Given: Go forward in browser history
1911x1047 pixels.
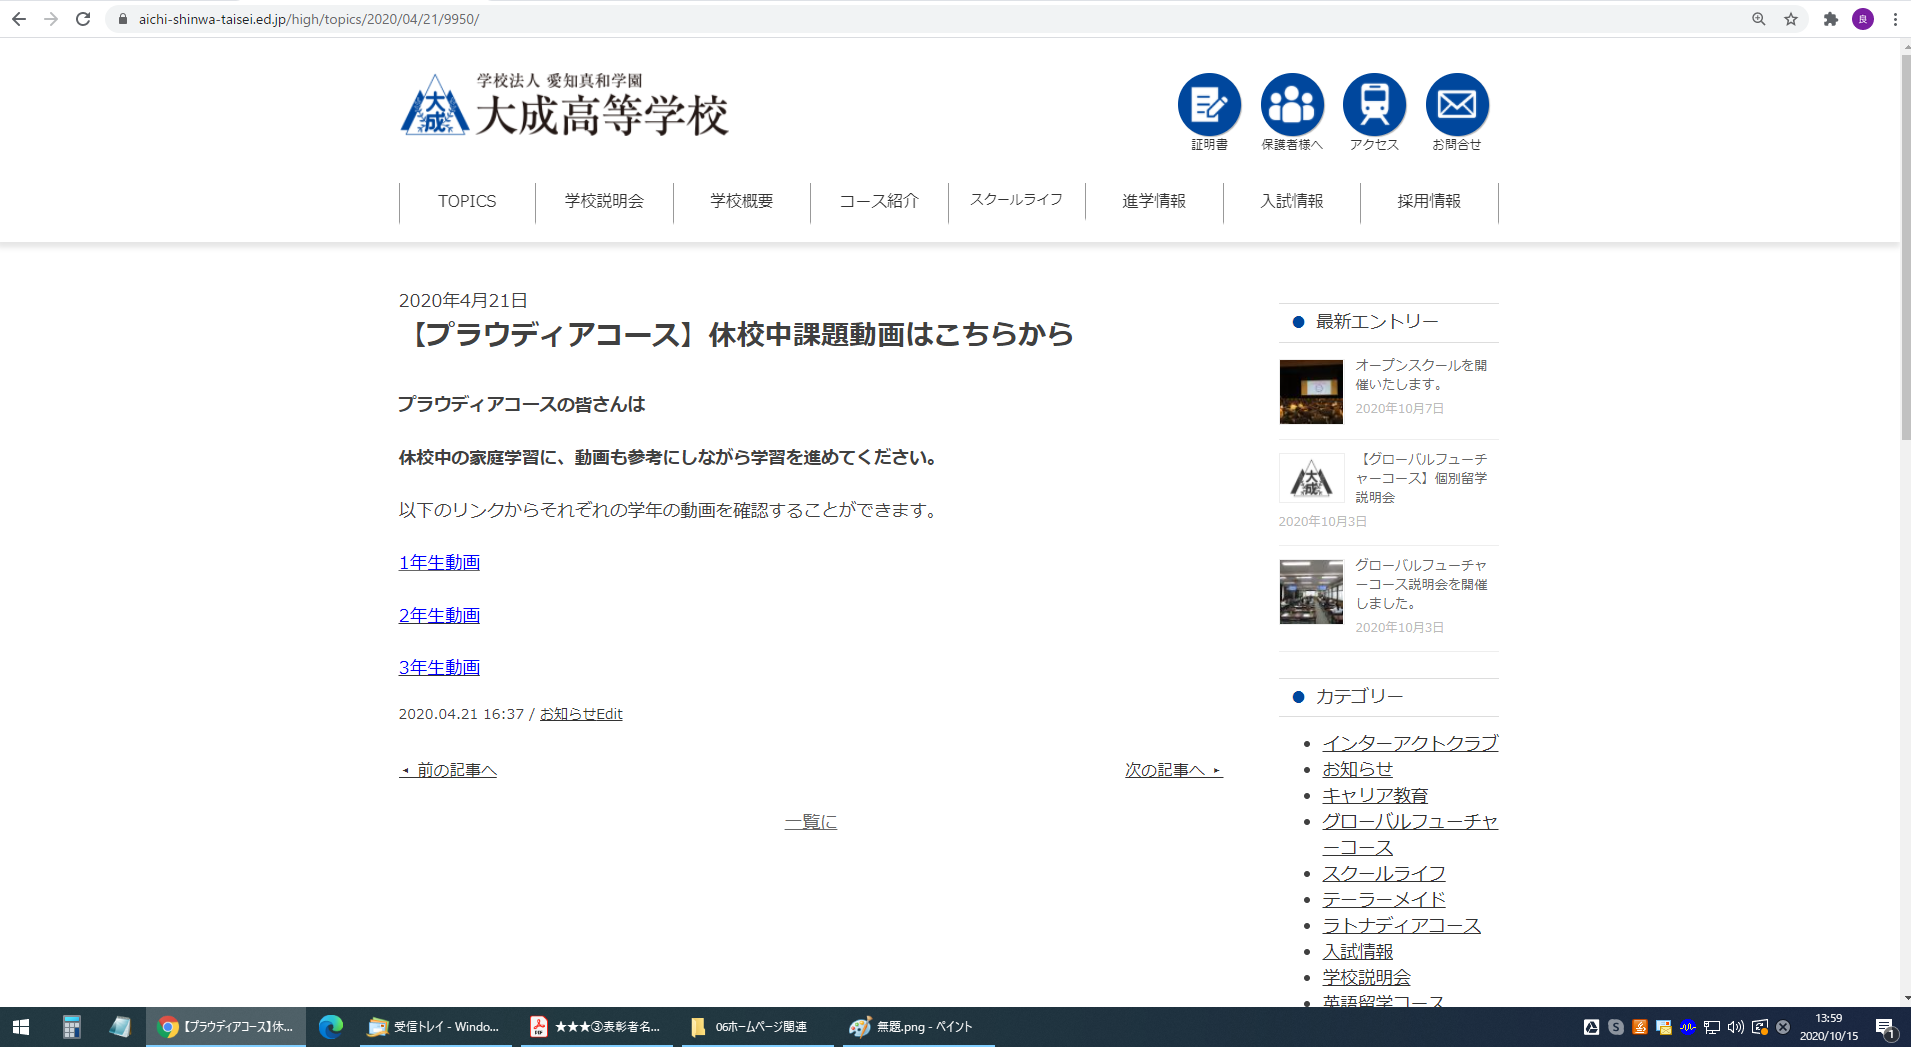Looking at the screenshot, I should (x=51, y=19).
